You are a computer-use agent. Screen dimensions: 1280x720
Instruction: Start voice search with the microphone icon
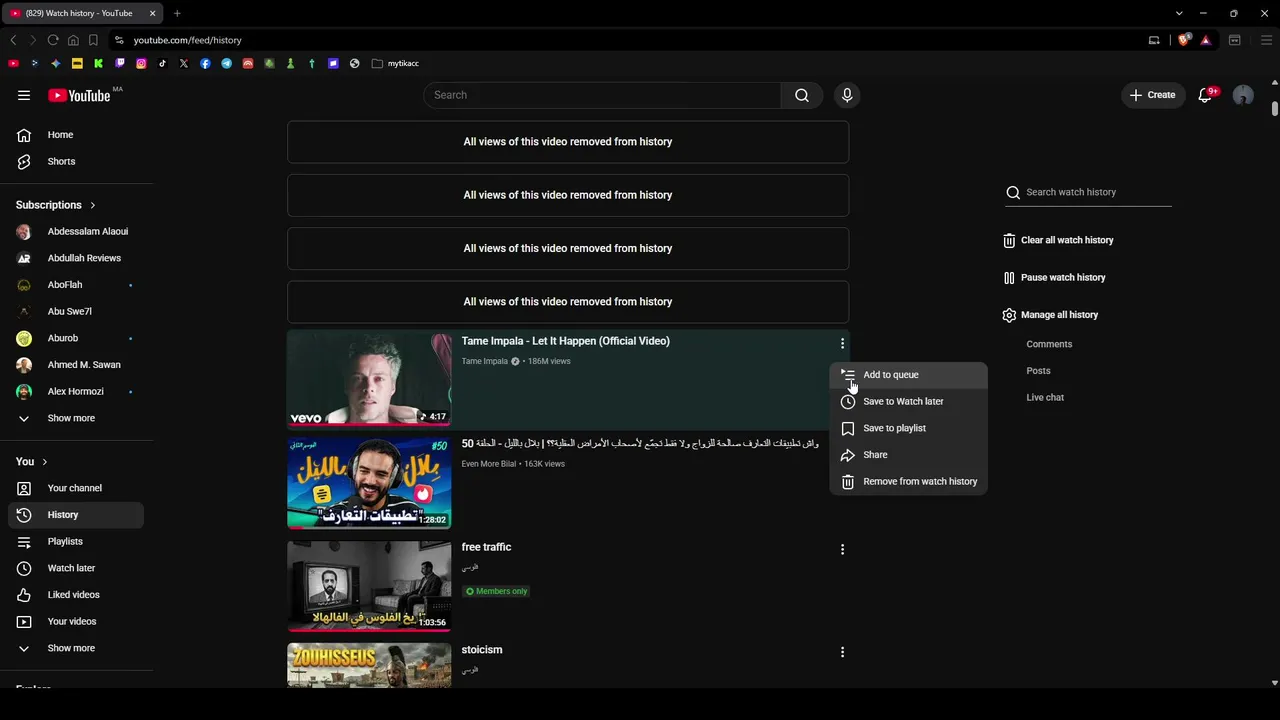[847, 95]
